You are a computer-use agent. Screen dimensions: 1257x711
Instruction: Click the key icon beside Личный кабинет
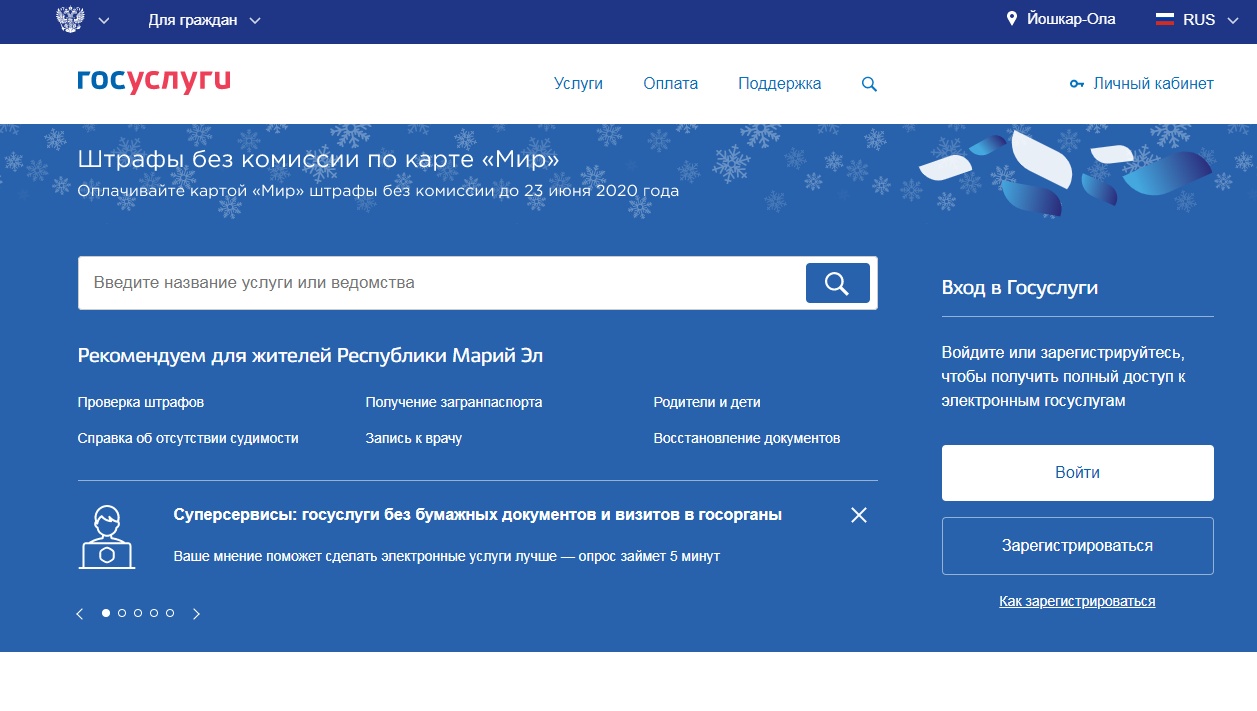(x=1077, y=85)
